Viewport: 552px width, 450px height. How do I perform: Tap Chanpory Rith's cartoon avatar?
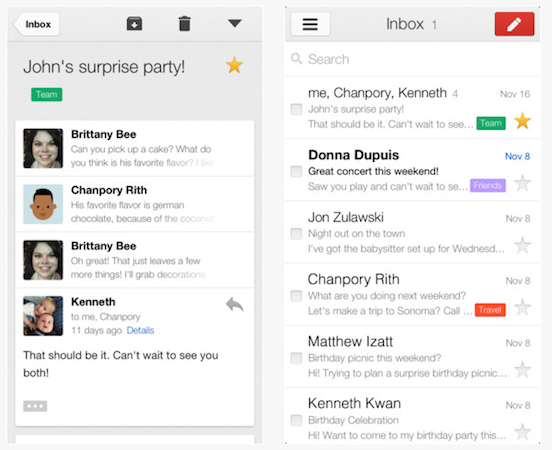point(43,204)
